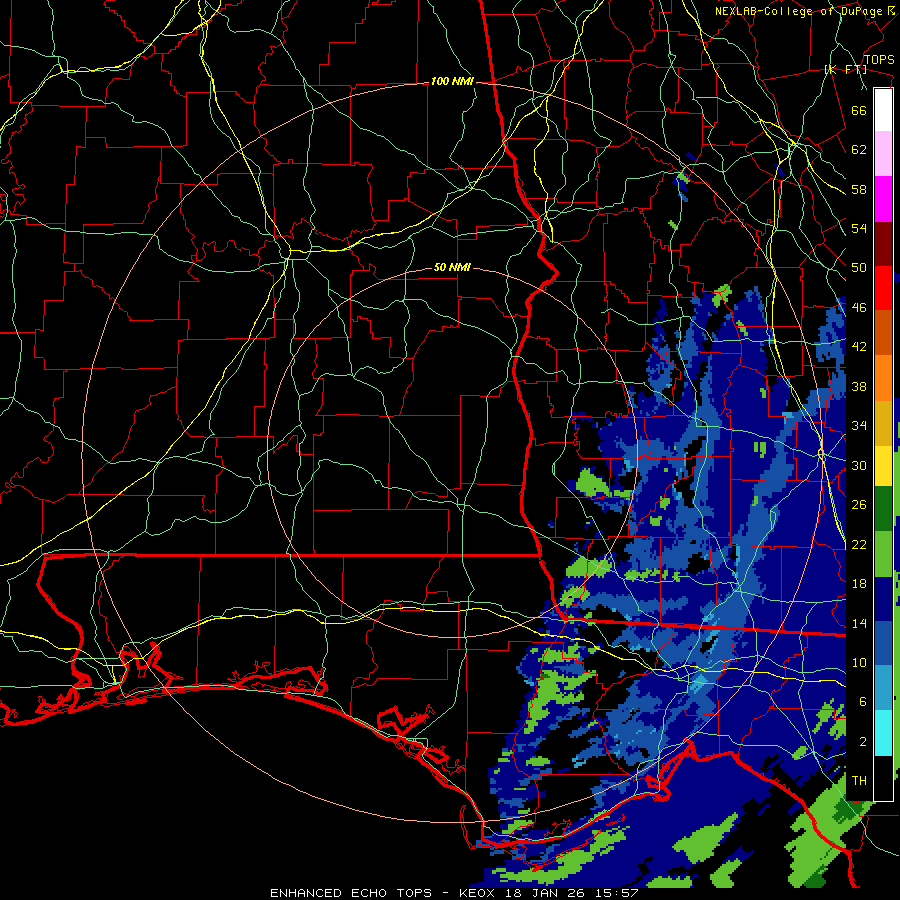This screenshot has height=900, width=900.
Task: Select the navy blue legend swatch
Action: click(883, 599)
